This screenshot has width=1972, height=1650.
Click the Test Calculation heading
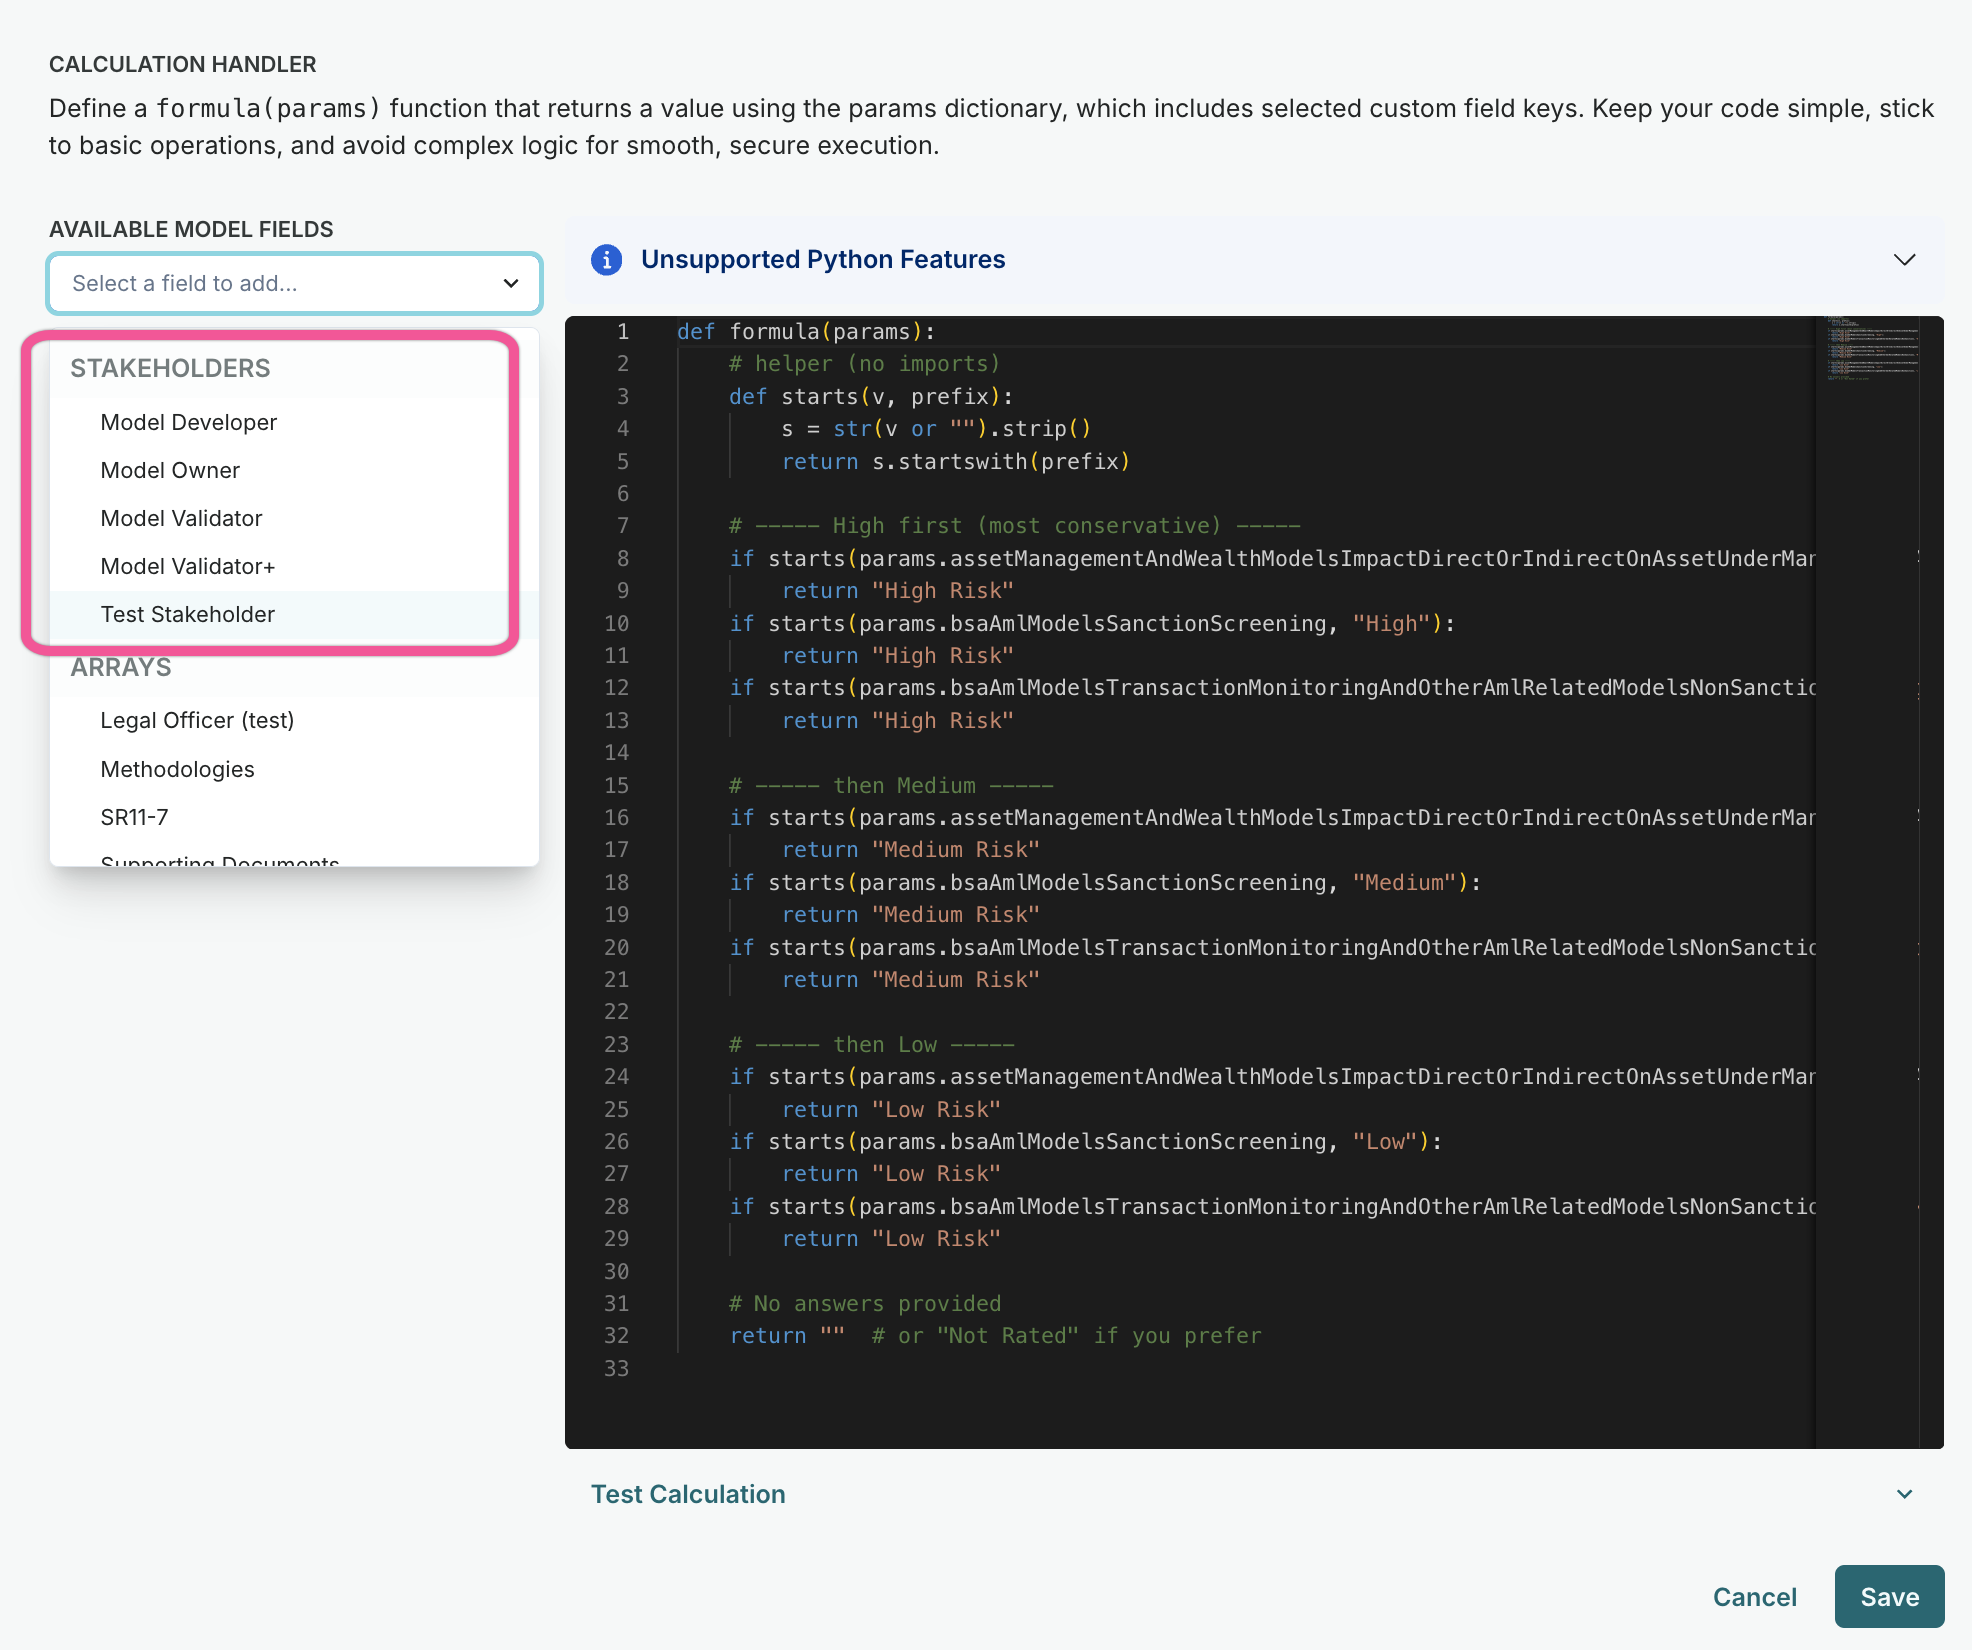(688, 1494)
